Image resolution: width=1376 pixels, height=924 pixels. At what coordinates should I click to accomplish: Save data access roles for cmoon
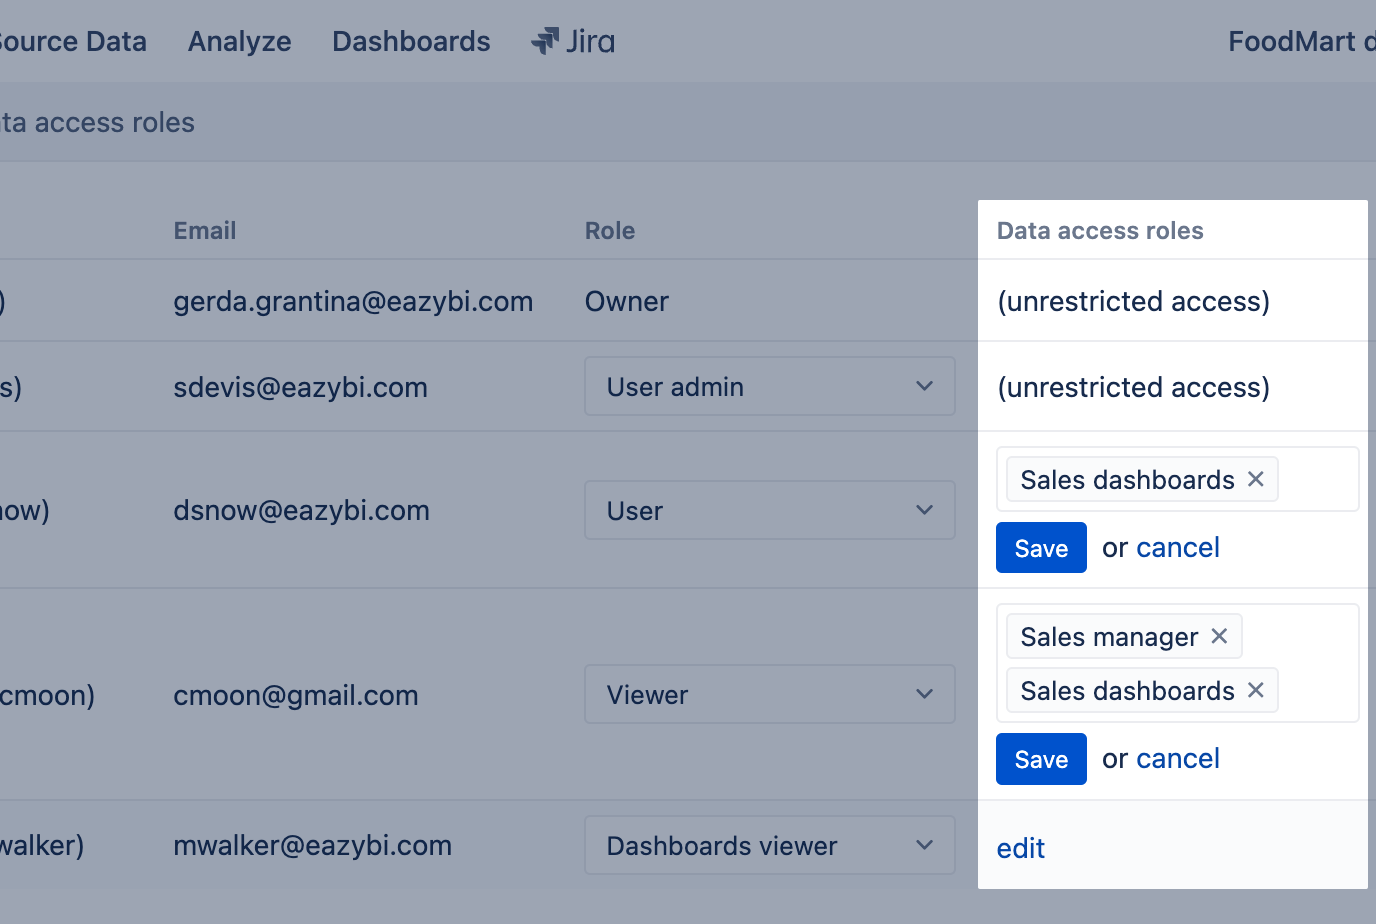point(1041,758)
